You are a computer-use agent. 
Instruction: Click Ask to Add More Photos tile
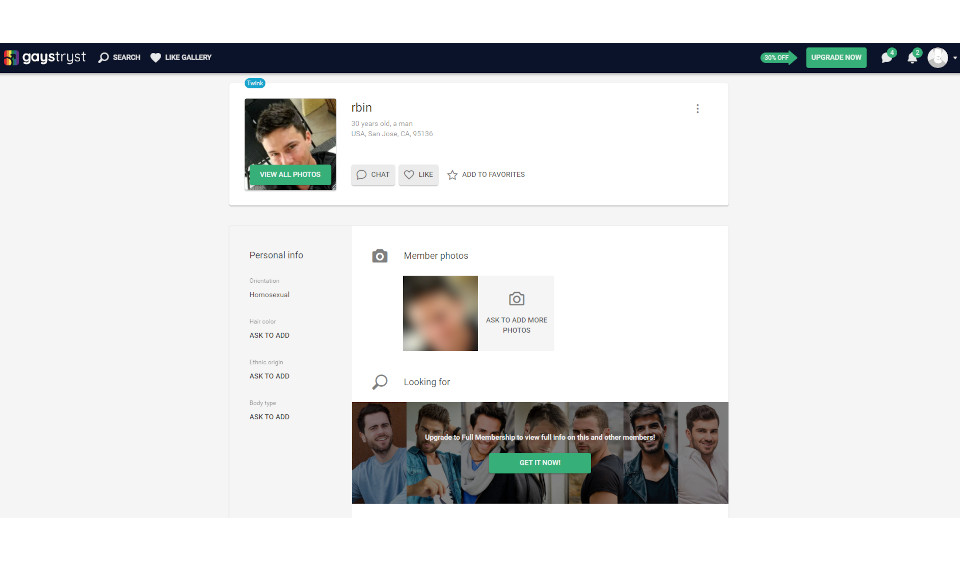[516, 314]
